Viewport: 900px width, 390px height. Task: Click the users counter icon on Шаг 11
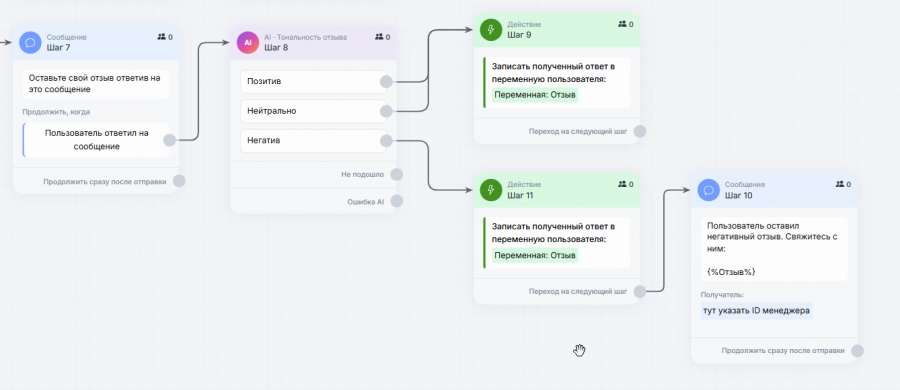pyautogui.click(x=622, y=184)
